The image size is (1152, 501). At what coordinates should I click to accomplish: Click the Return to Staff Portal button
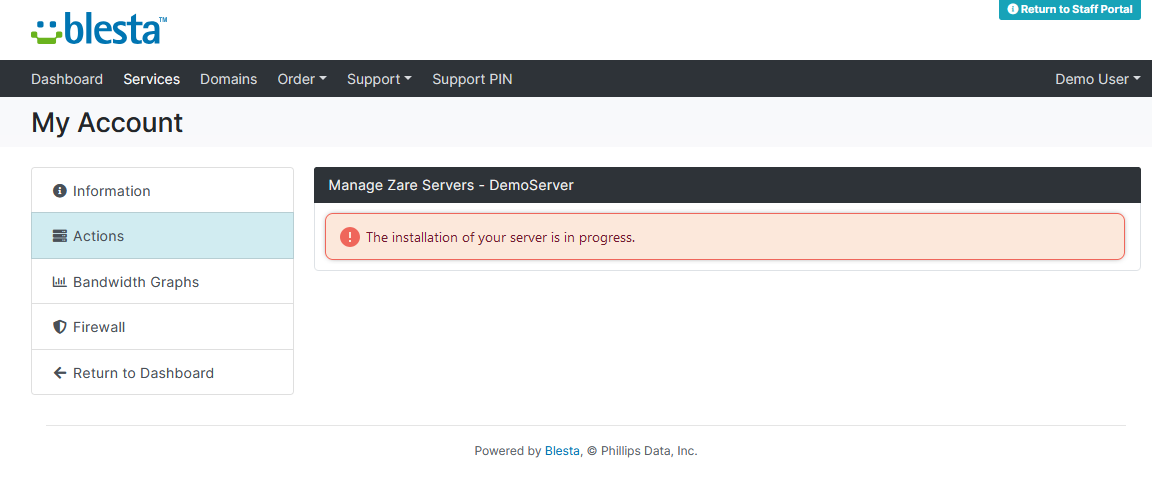(x=1070, y=10)
